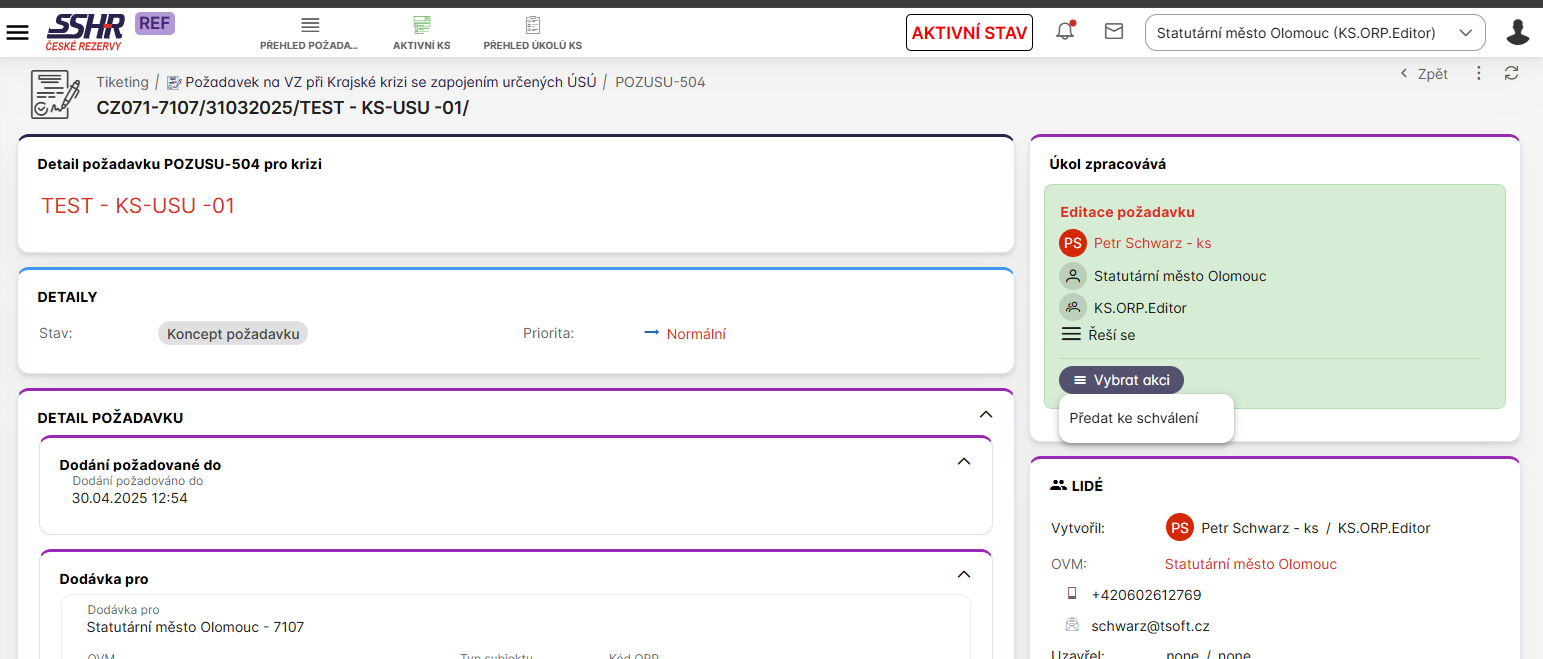Go to Aktivní KS view
Viewport: 1543px width, 659px height.
pyautogui.click(x=421, y=33)
